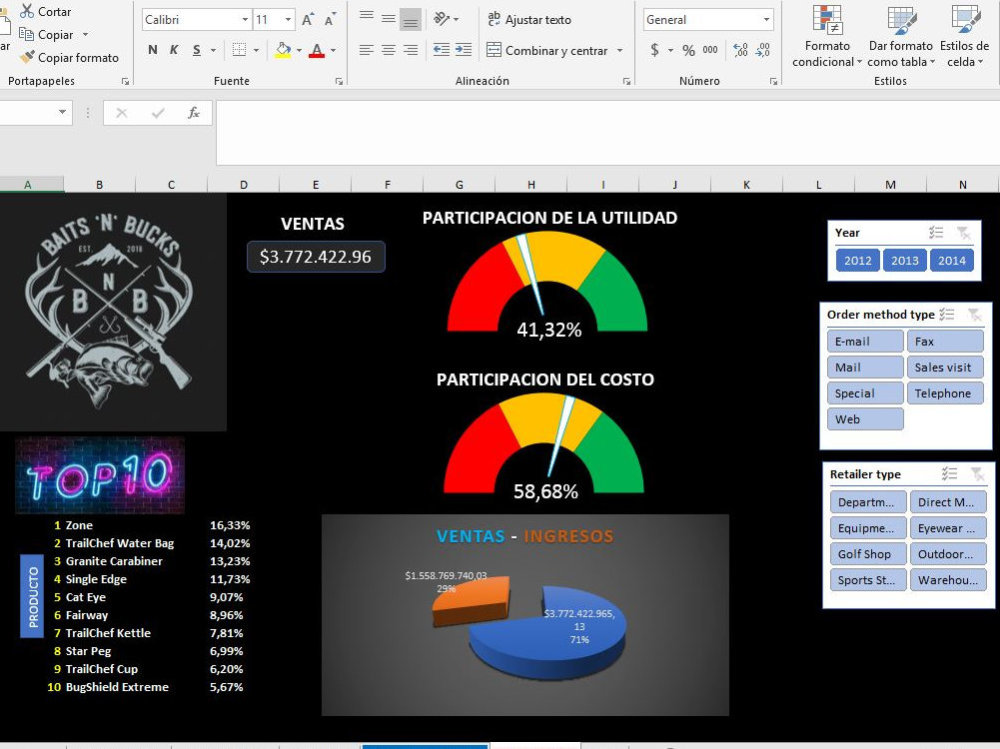Click the Copiar (copy) icon
The width and height of the screenshot is (1000, 749).
click(x=26, y=34)
